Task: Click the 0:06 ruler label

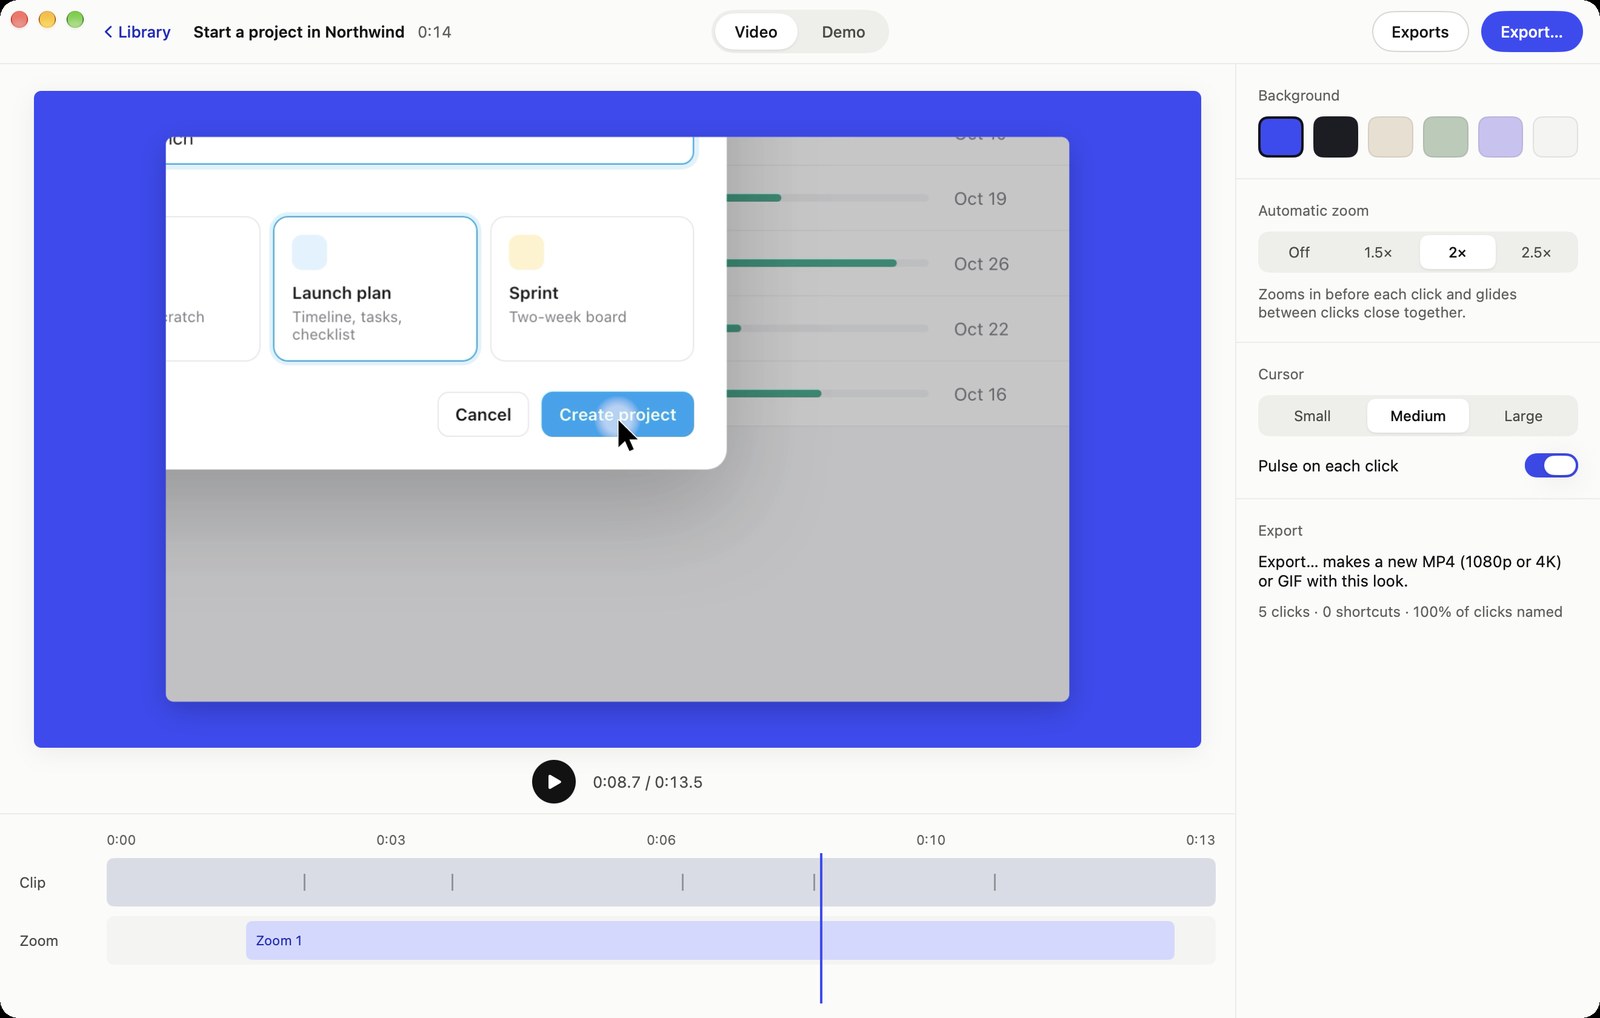Action: (x=661, y=840)
